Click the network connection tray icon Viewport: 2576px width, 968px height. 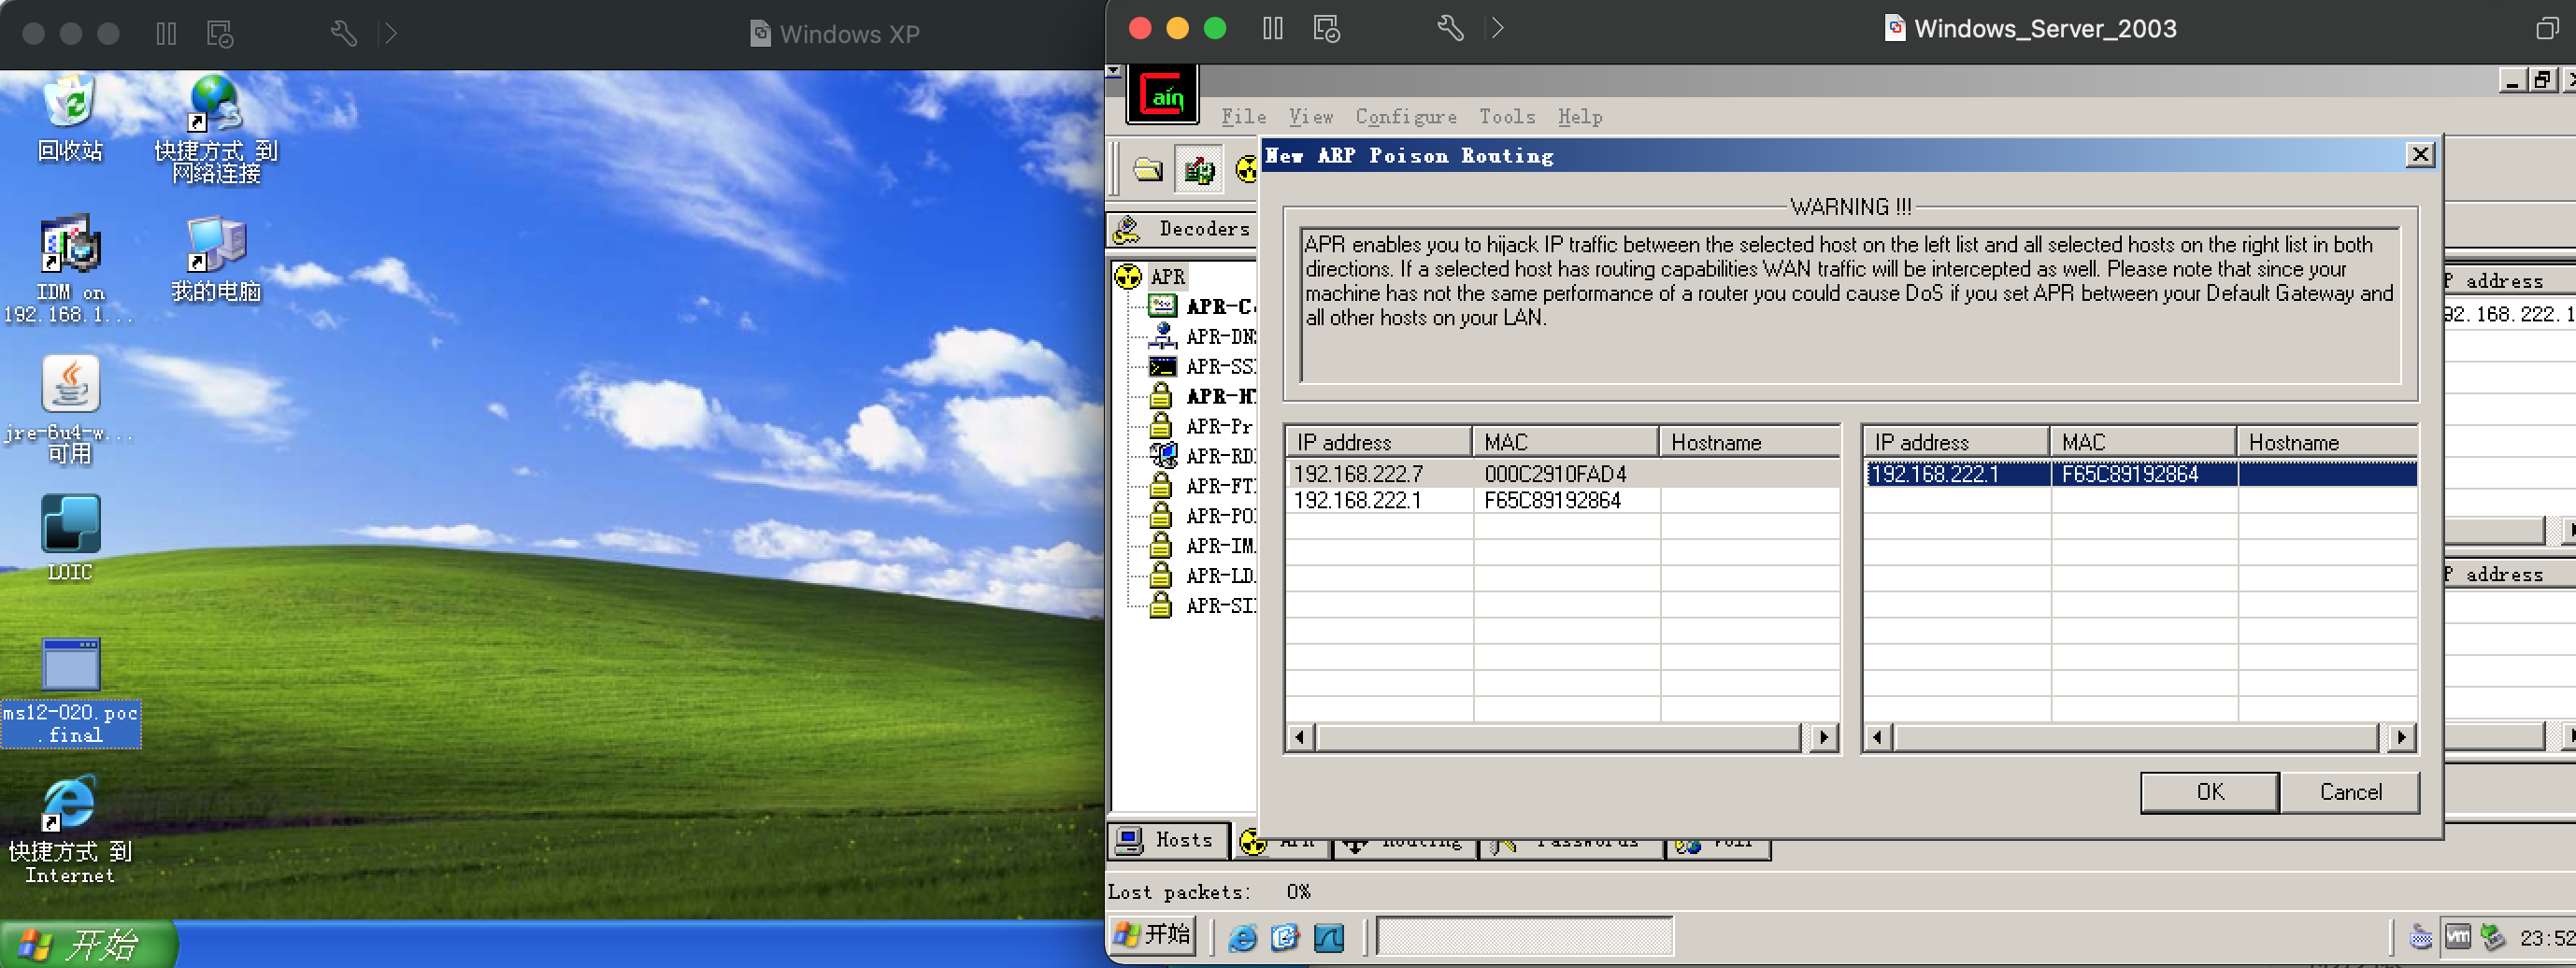(2494, 938)
